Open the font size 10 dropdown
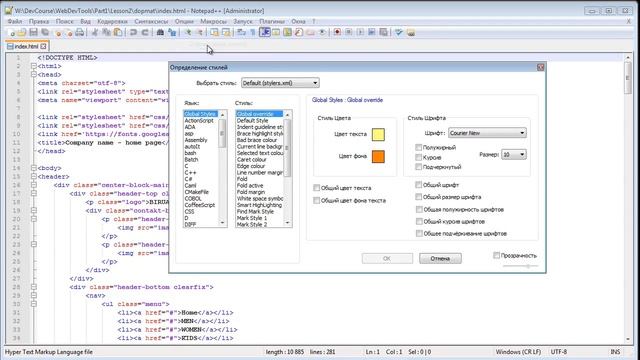The height and width of the screenshot is (360, 640). [x=513, y=155]
